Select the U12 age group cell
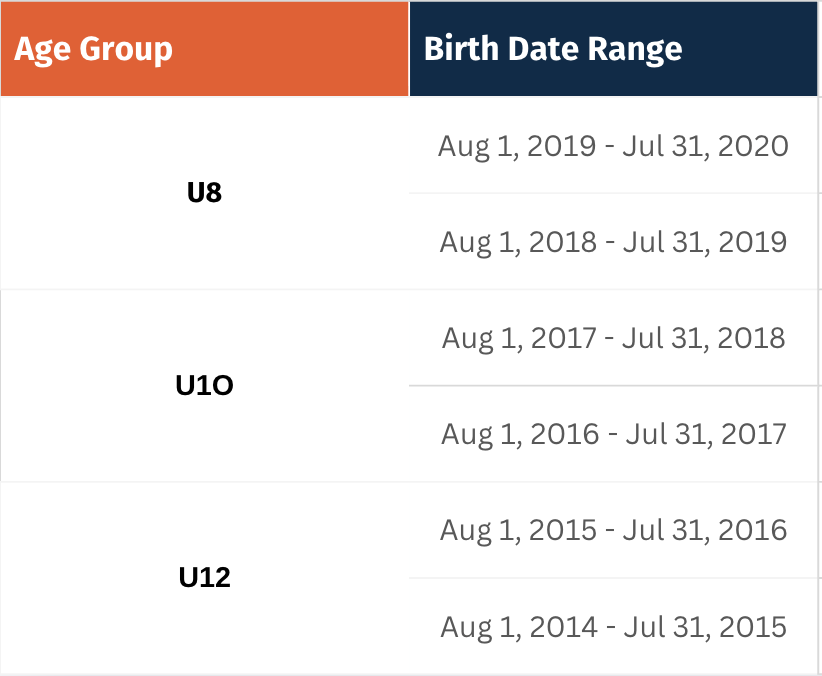 (x=204, y=578)
